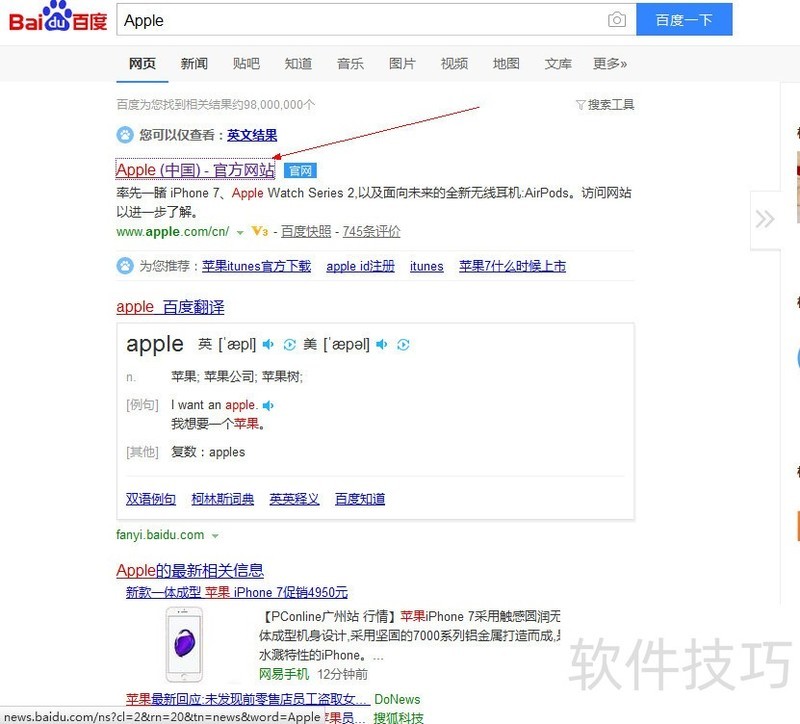Open the 柯林斯词典 link

(x=222, y=499)
